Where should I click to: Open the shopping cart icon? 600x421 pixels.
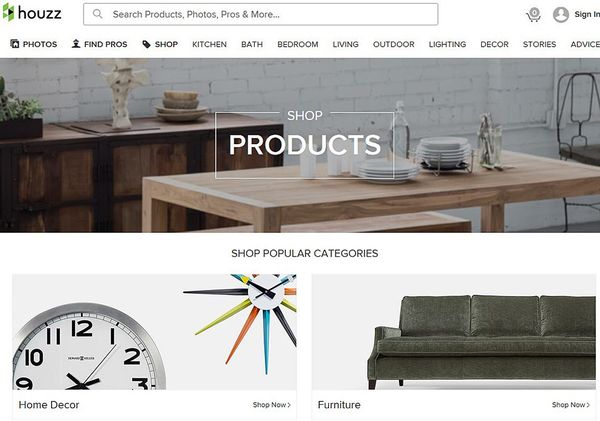point(533,15)
